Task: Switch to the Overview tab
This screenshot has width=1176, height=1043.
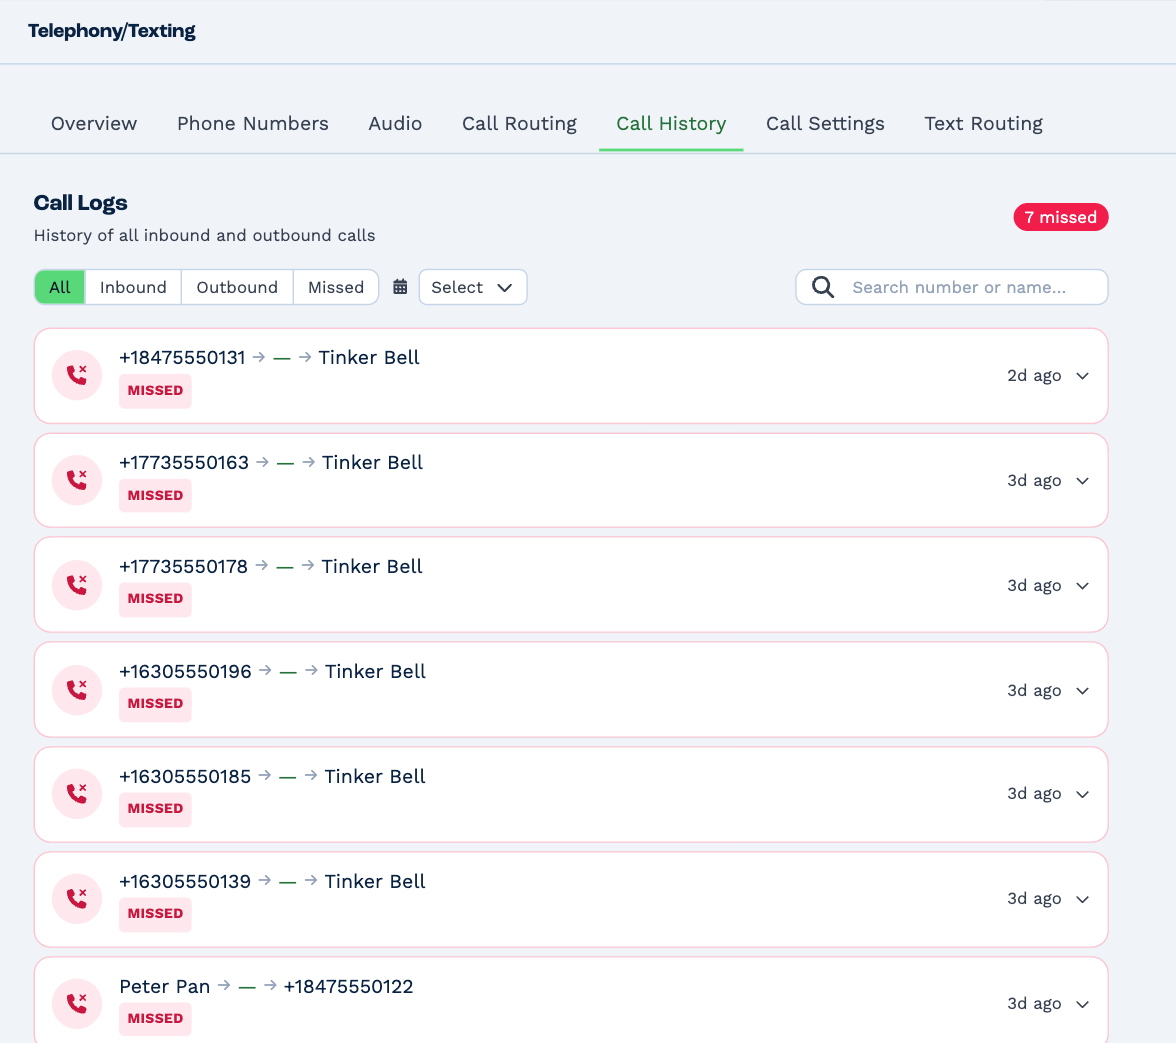Action: coord(94,124)
